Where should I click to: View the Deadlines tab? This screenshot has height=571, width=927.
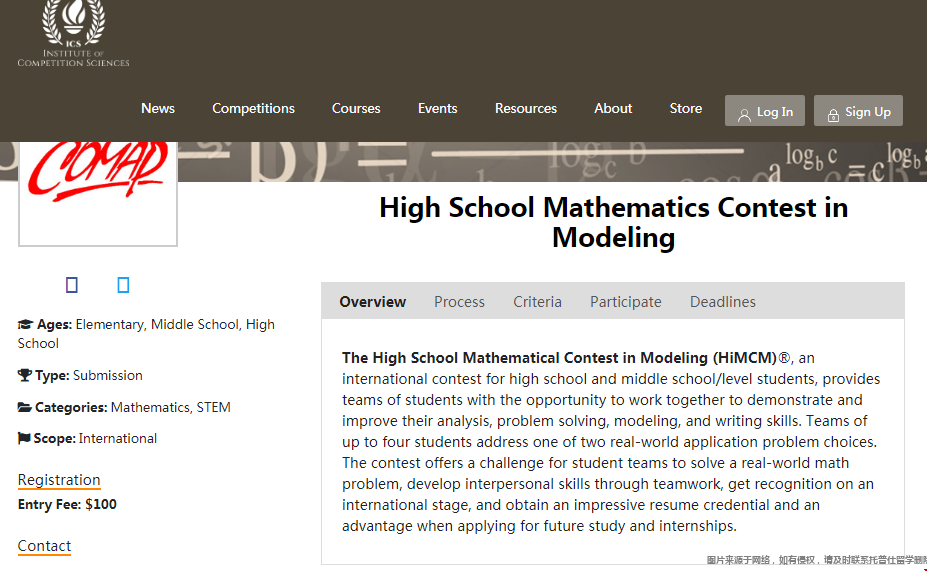(x=722, y=302)
